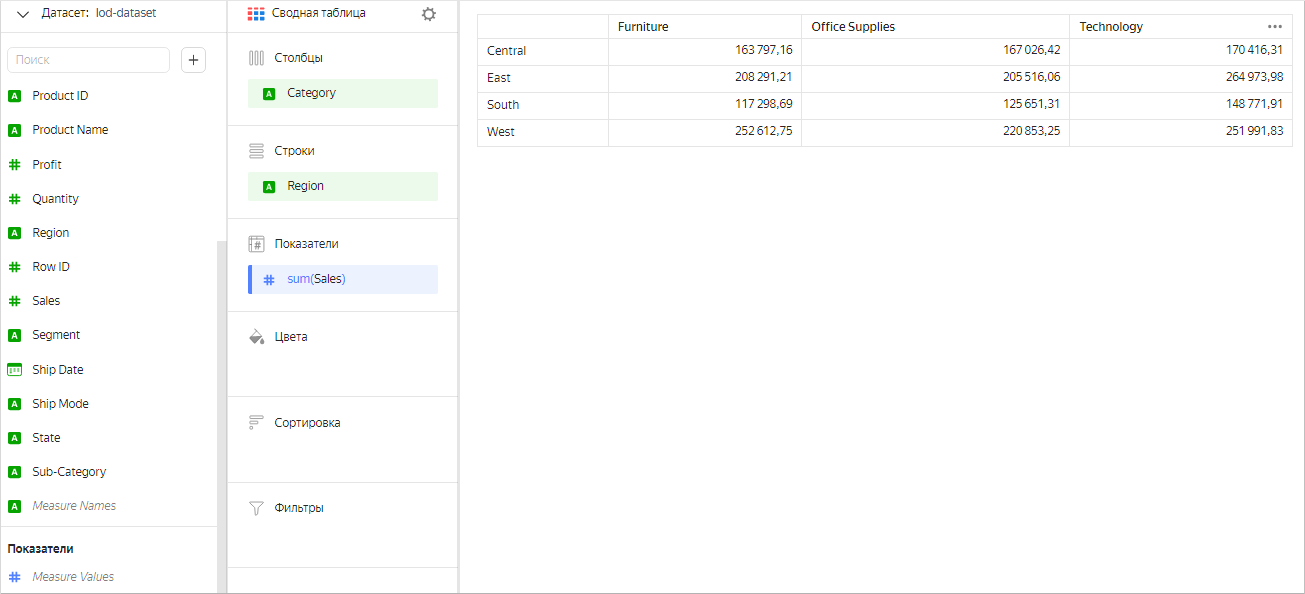Viewport: 1305px width, 594px height.
Task: Click the Фильтры funnel icon
Action: point(256,508)
